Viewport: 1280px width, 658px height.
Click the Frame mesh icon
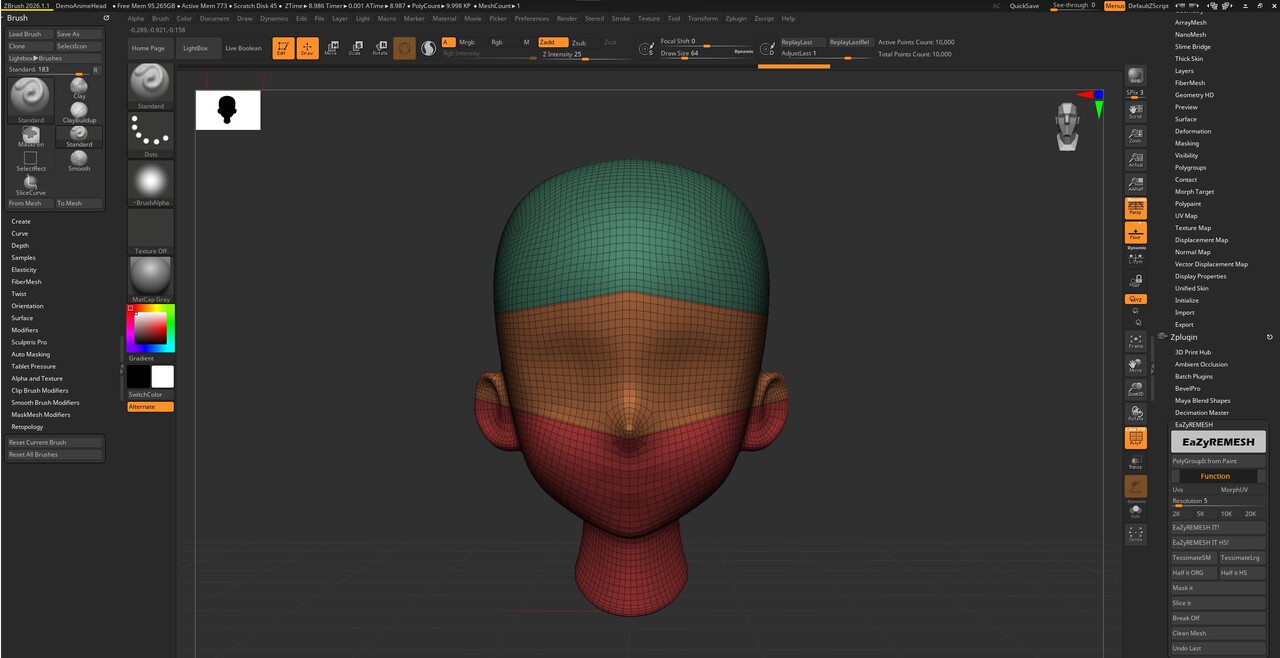1135,342
